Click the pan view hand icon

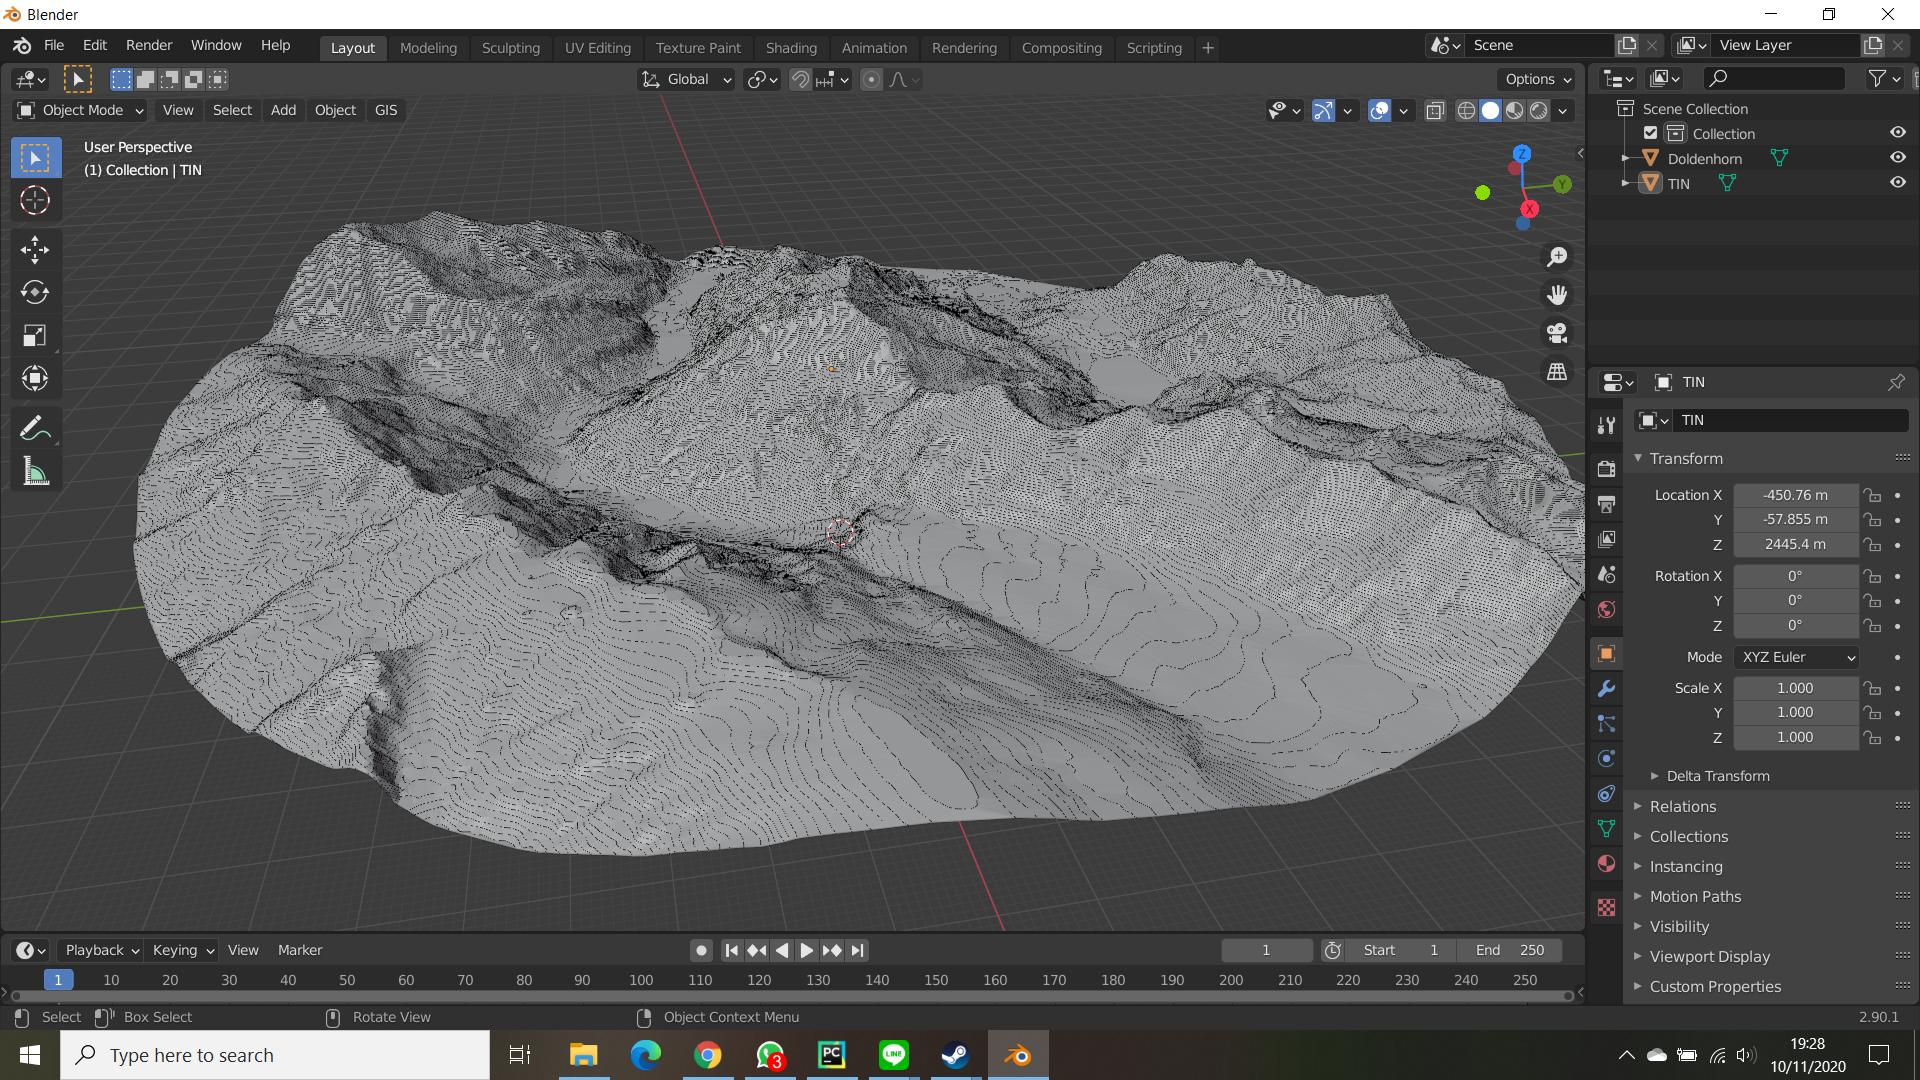(1557, 295)
